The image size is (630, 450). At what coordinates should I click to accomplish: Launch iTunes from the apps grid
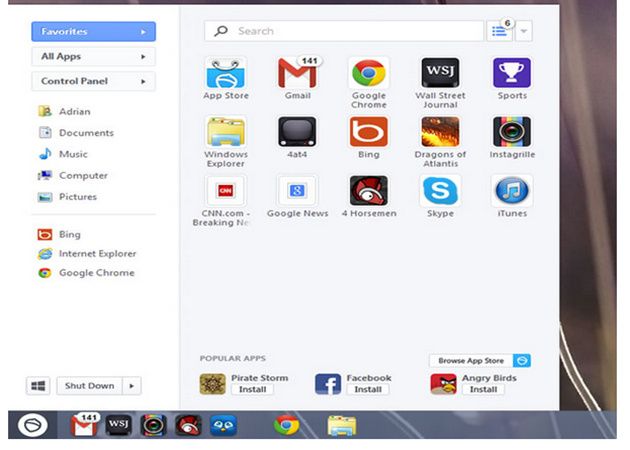pos(511,191)
